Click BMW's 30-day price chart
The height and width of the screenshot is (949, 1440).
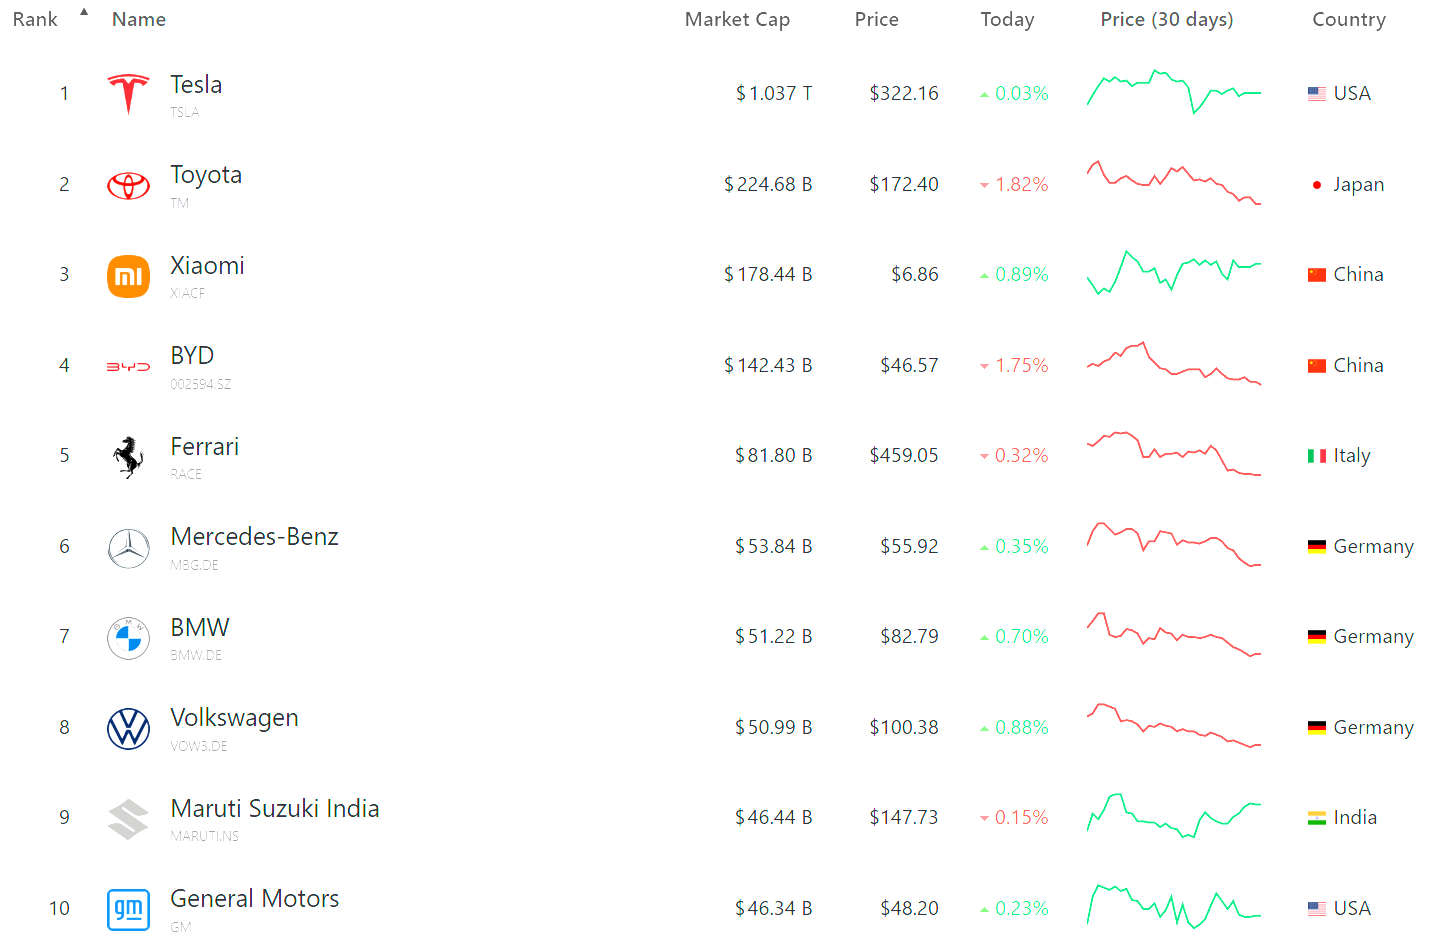1174,635
